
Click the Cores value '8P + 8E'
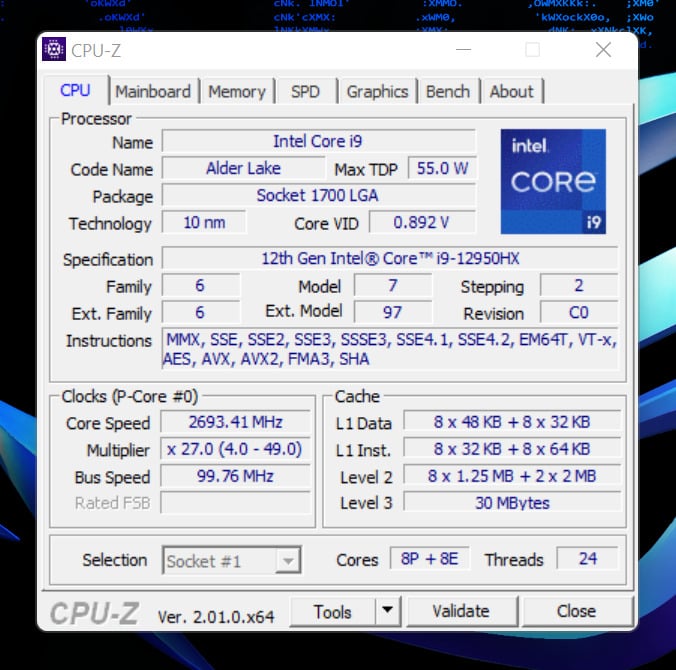click(x=430, y=559)
